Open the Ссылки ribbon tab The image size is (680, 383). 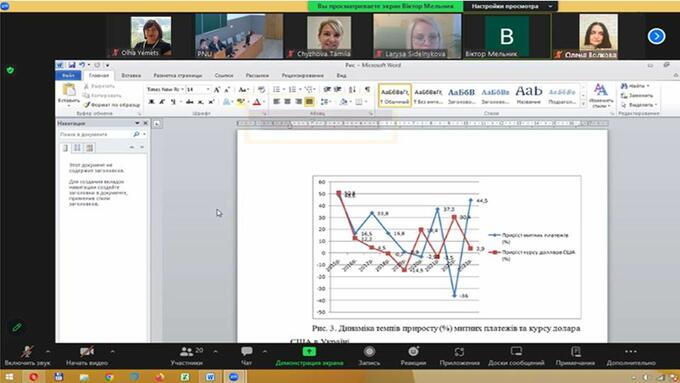tap(224, 75)
